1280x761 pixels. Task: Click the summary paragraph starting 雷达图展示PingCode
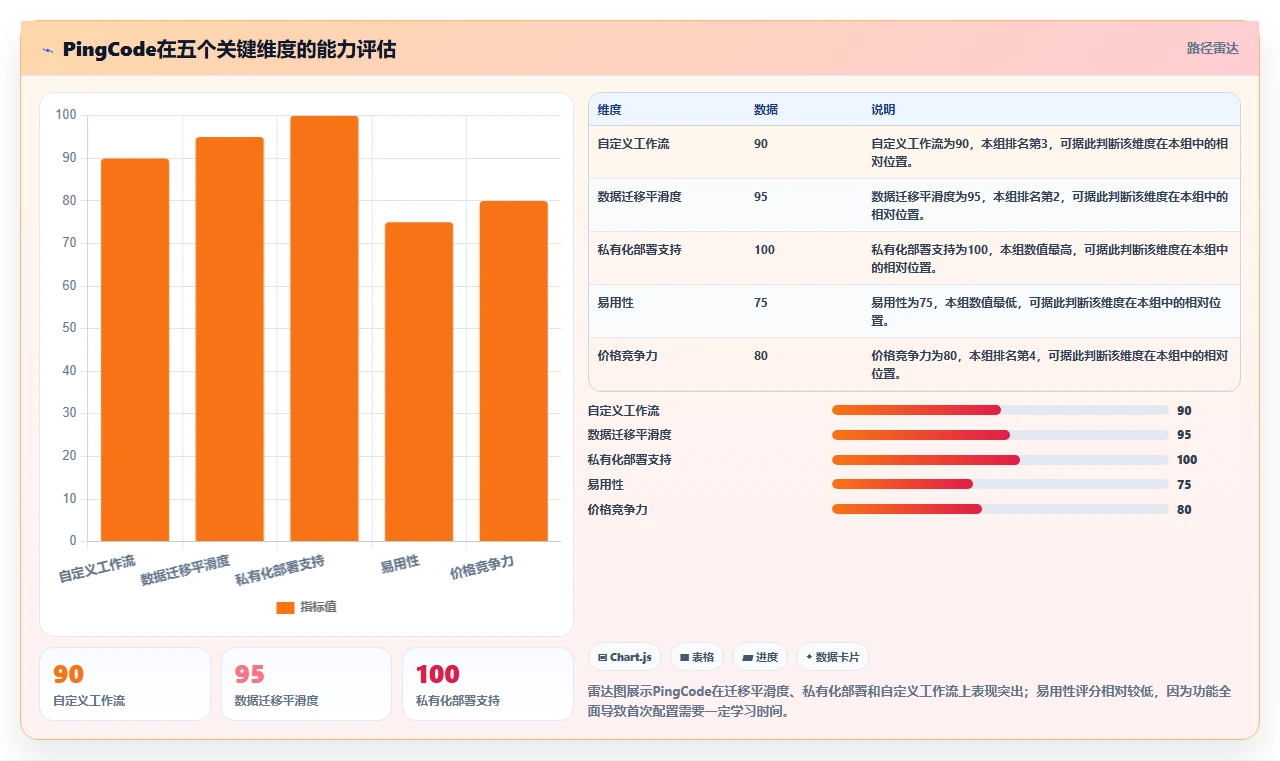[910, 702]
